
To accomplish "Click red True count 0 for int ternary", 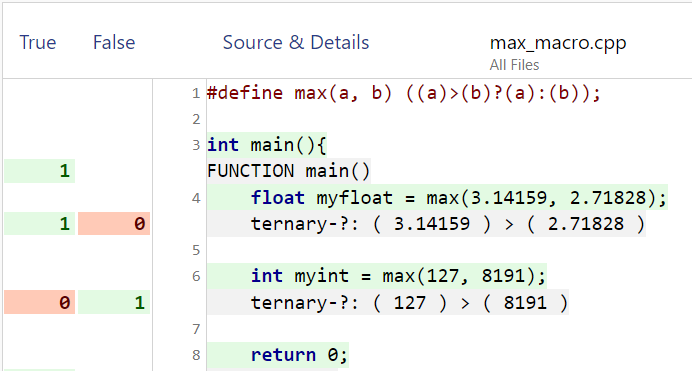I will [x=40, y=302].
